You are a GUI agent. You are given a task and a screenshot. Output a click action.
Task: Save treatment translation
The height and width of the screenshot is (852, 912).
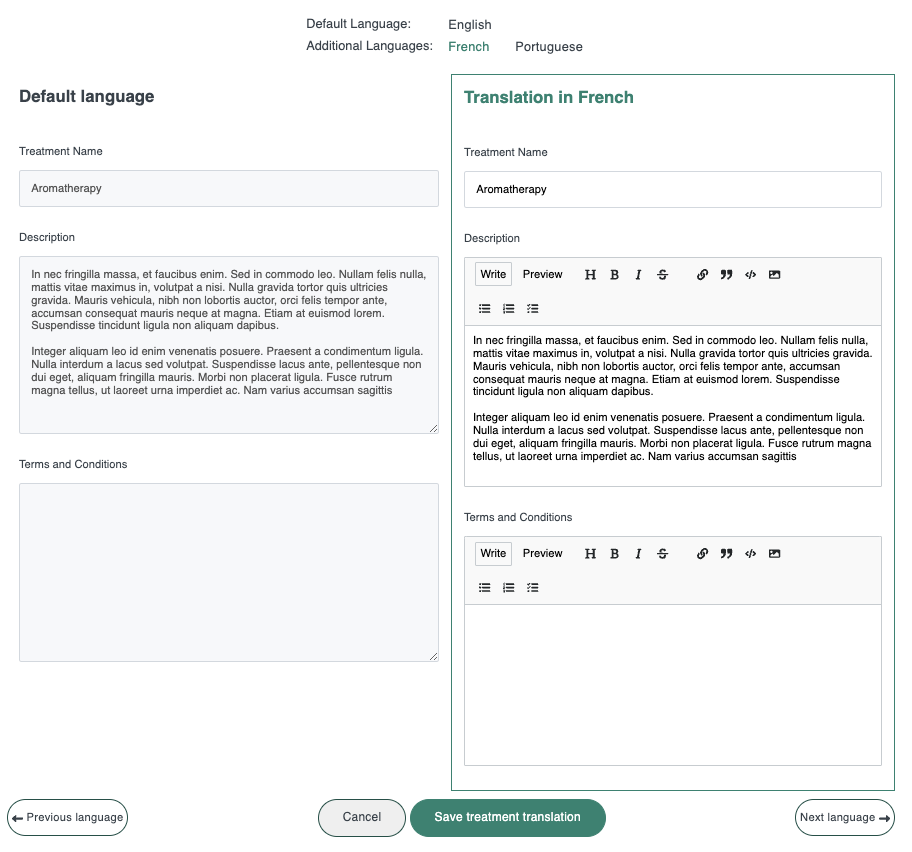(x=508, y=818)
